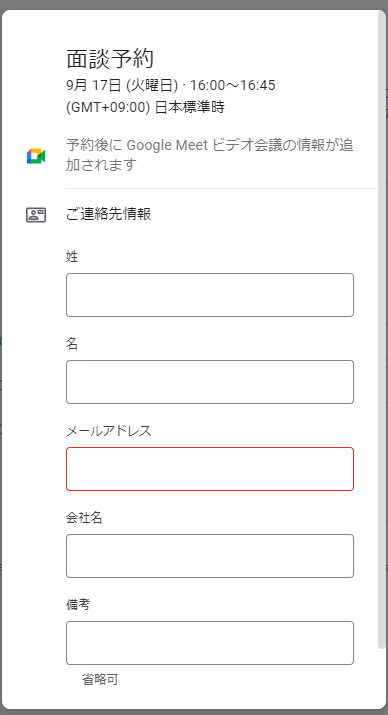Click the 備考 label

tap(78, 605)
